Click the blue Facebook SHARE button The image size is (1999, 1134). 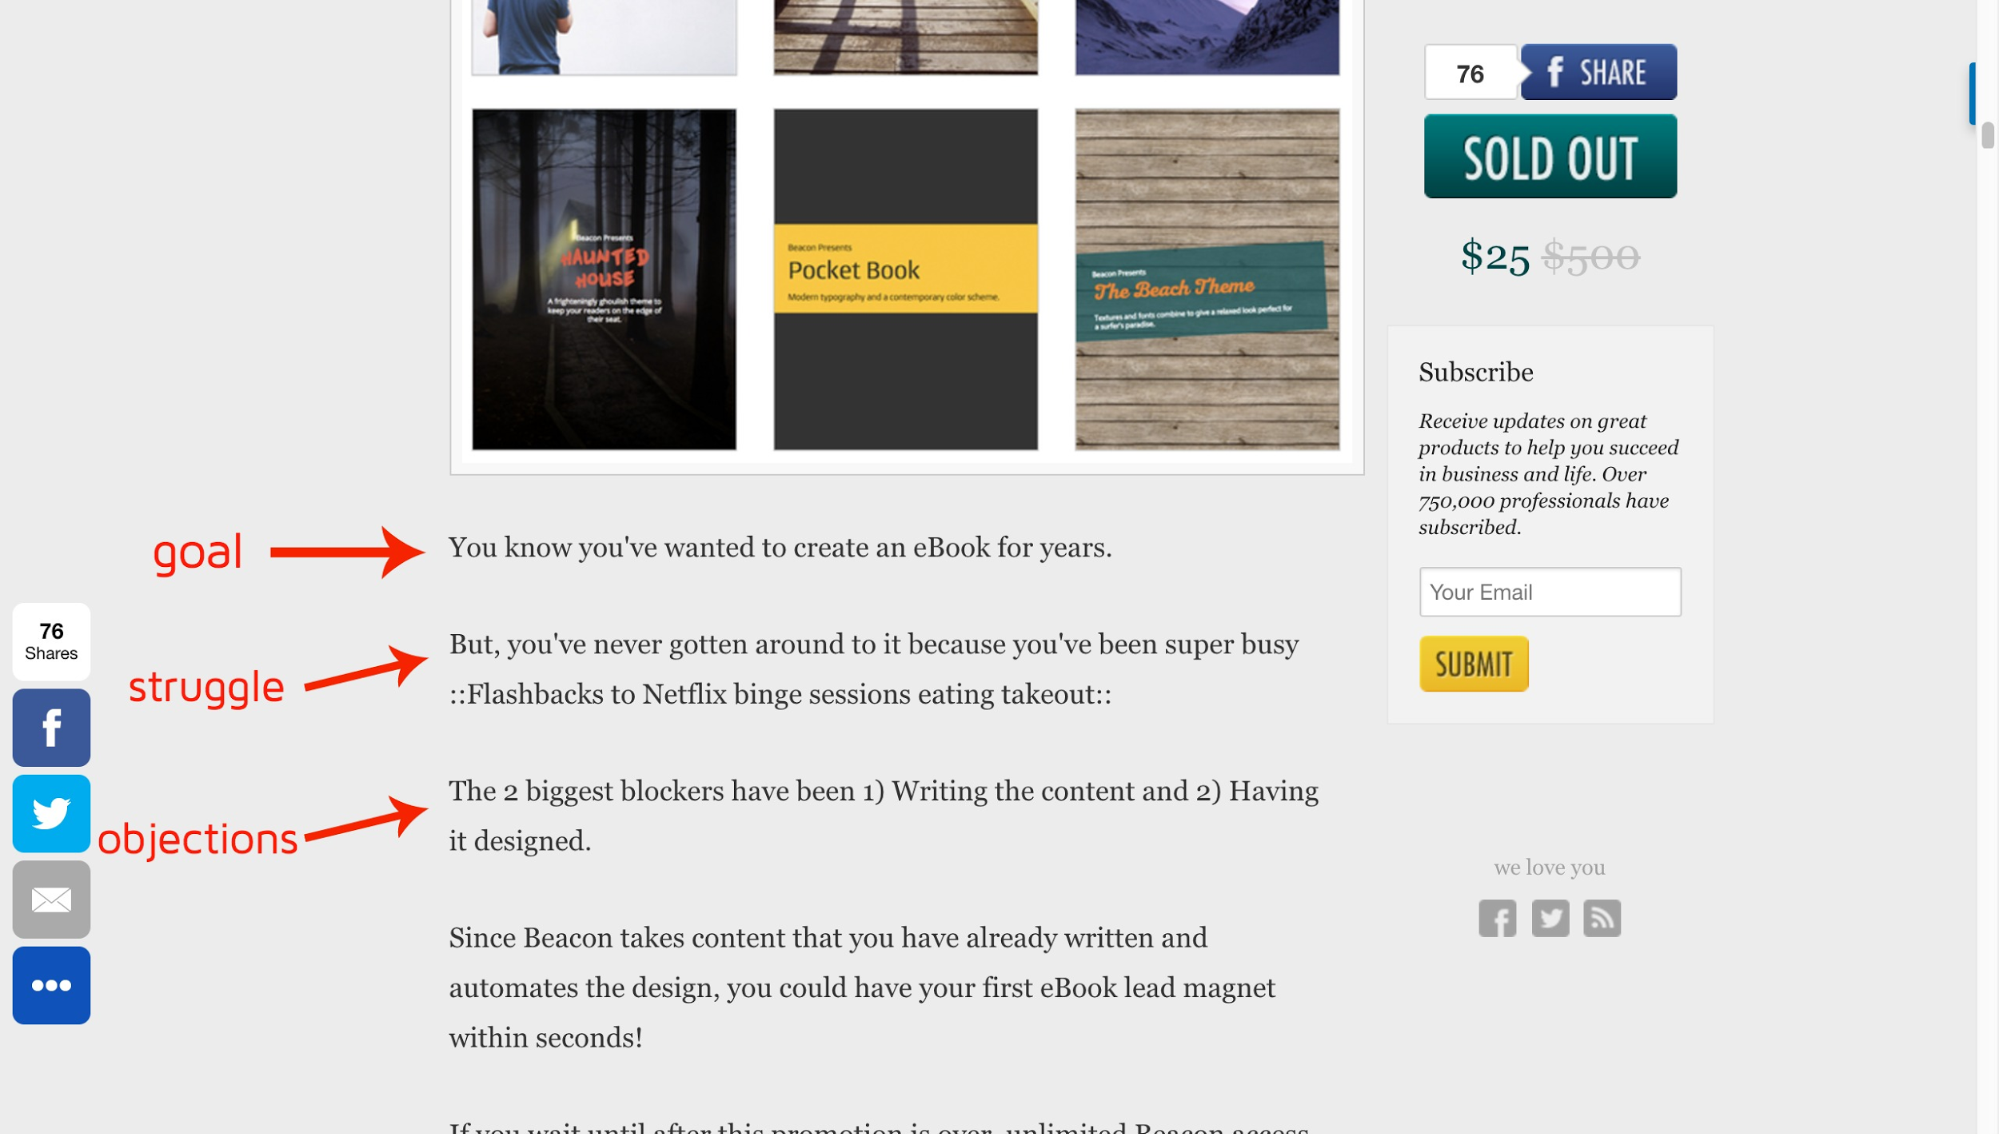point(1598,72)
